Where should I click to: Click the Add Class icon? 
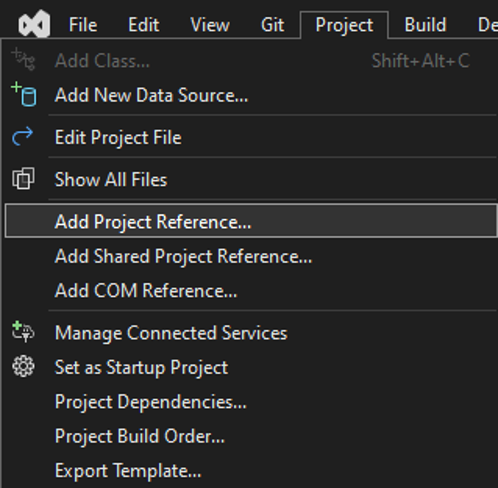click(x=23, y=59)
